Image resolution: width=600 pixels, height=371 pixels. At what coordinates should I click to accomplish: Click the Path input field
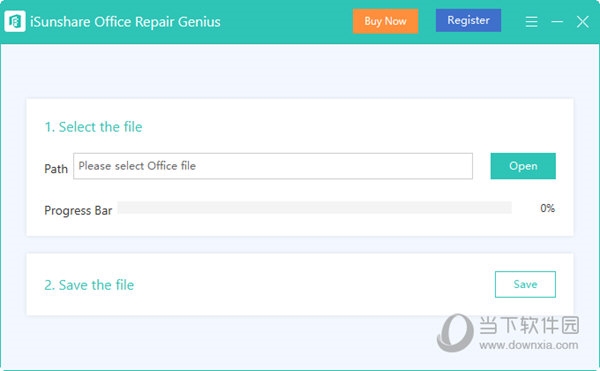(x=273, y=166)
